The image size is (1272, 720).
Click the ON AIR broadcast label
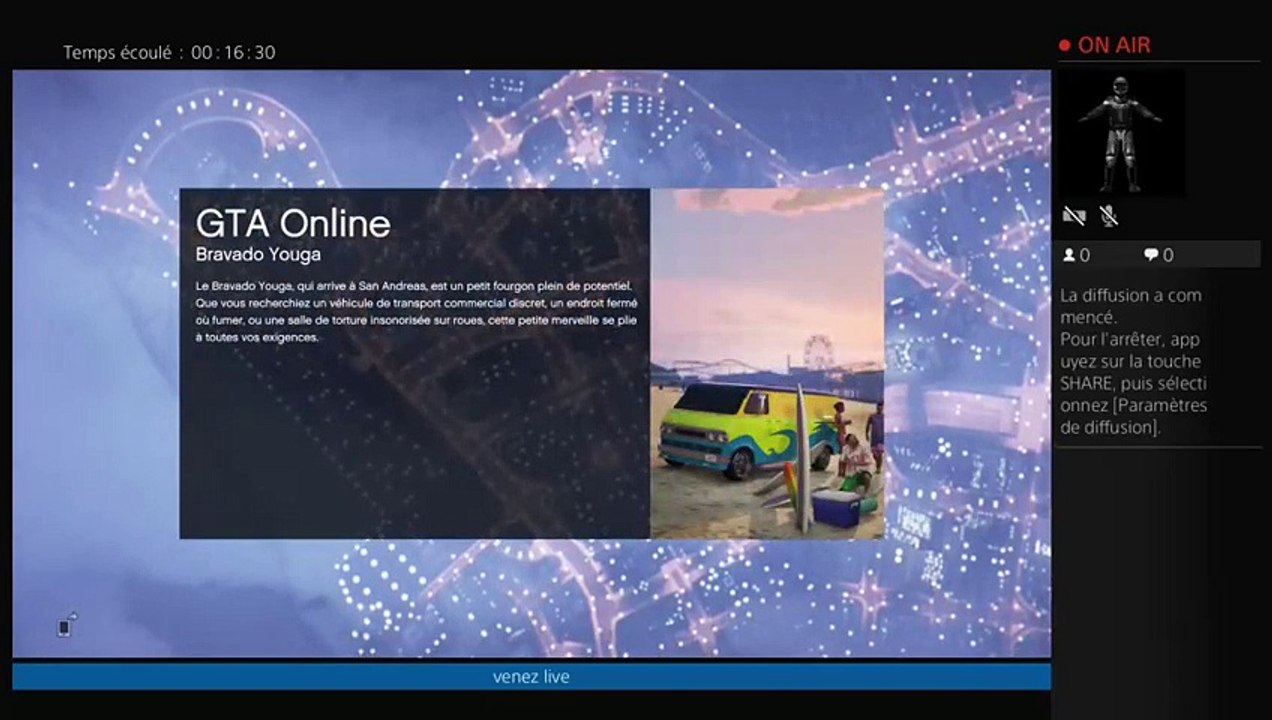pos(1114,45)
